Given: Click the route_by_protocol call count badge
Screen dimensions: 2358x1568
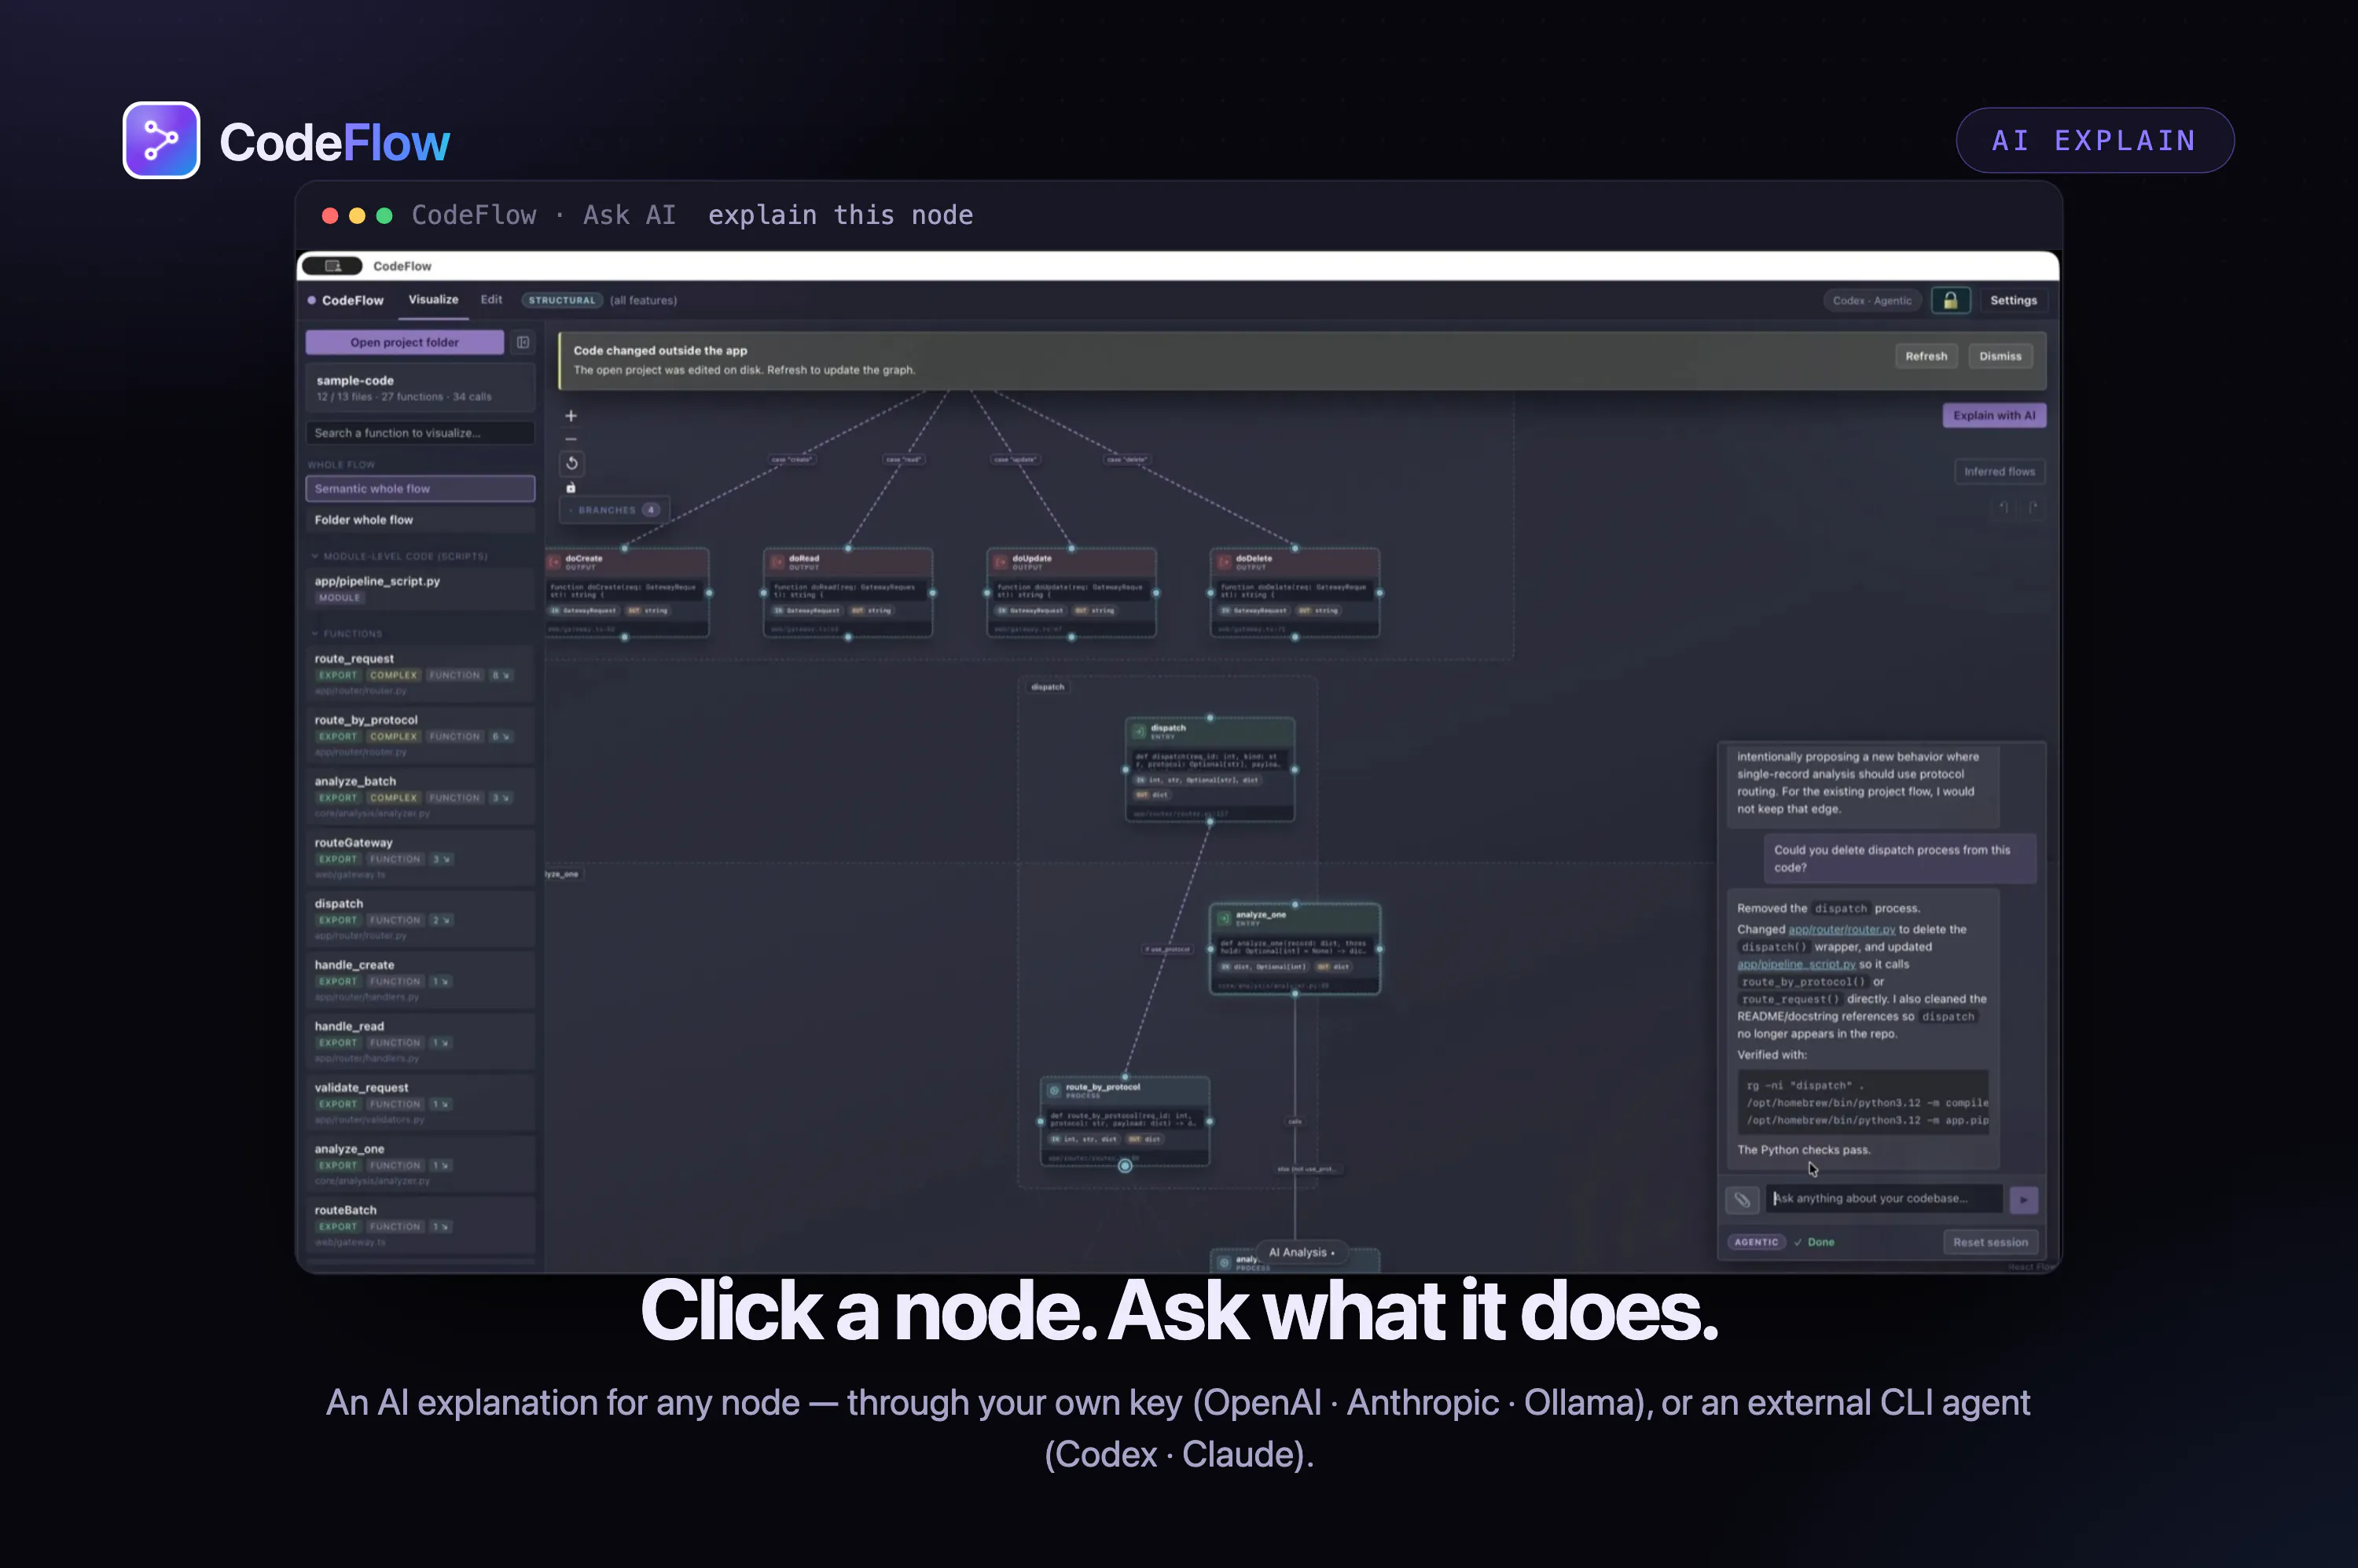Looking at the screenshot, I should (x=500, y=736).
